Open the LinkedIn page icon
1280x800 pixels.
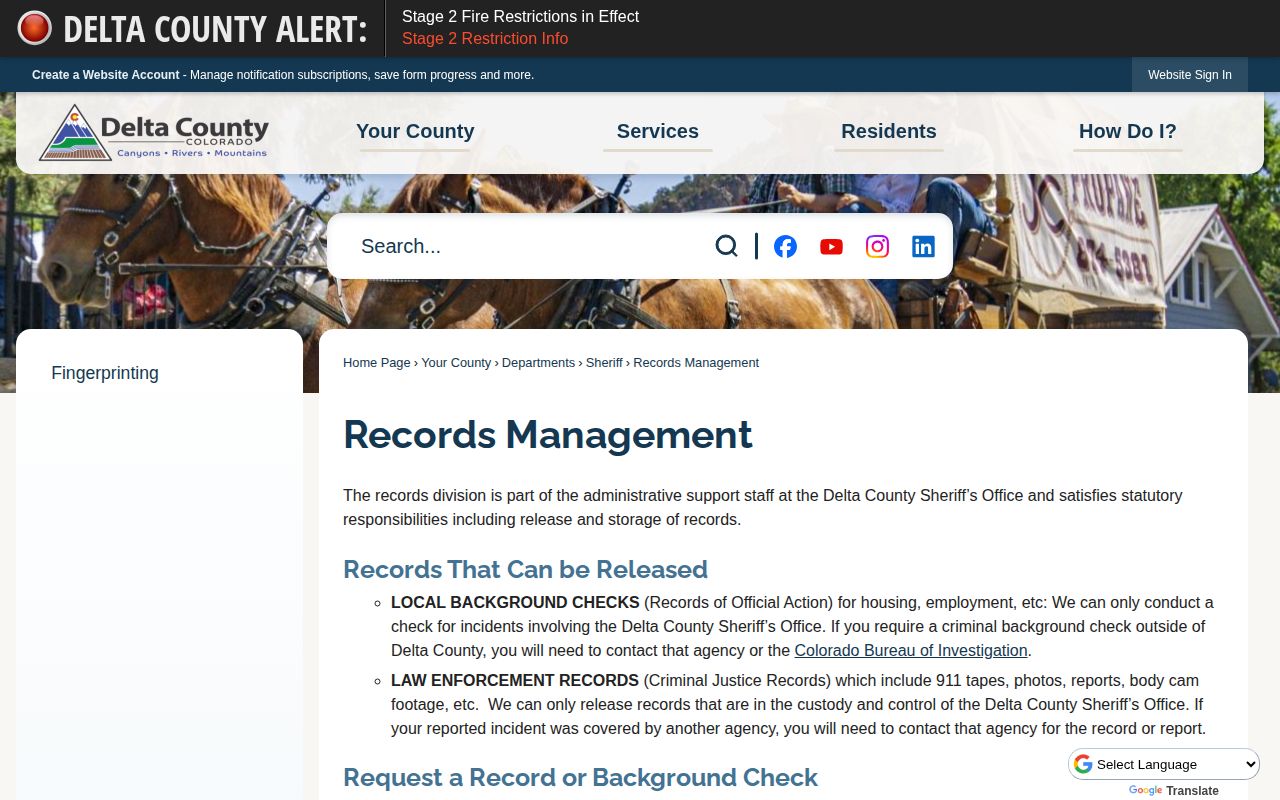tap(923, 246)
